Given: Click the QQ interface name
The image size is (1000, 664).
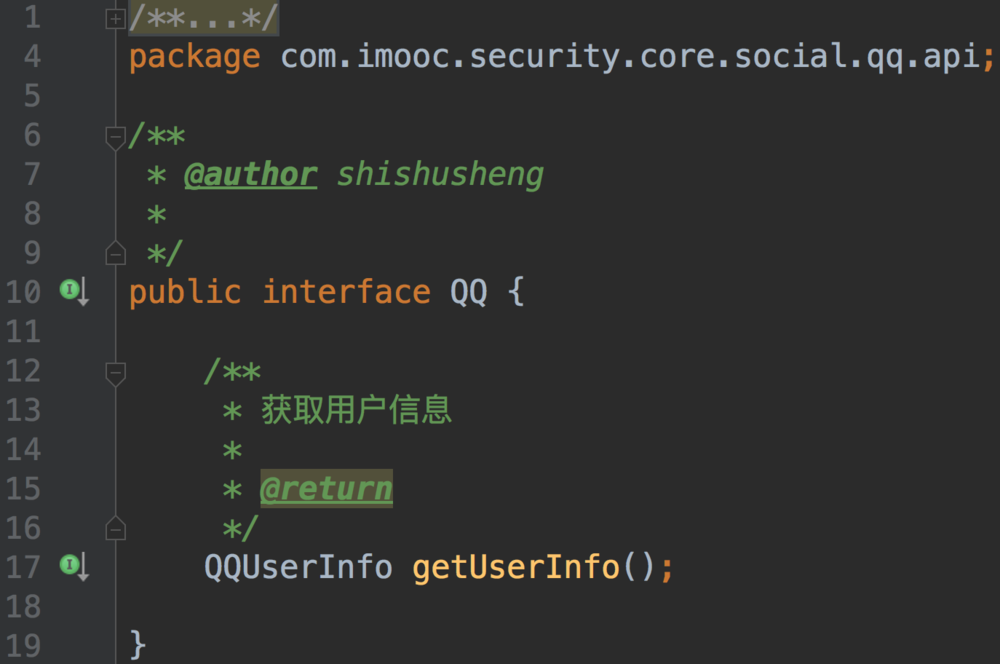Looking at the screenshot, I should (468, 292).
